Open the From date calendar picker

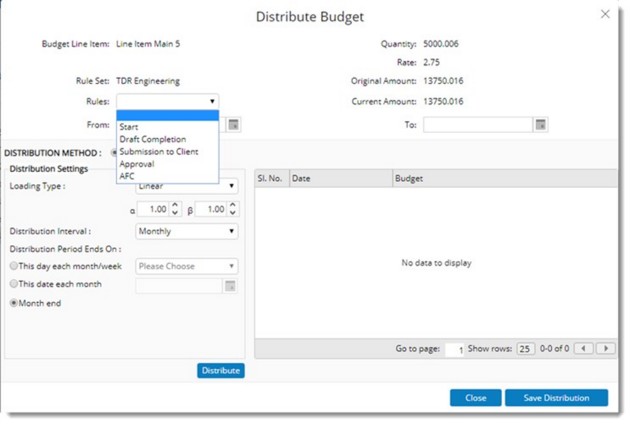(x=234, y=125)
